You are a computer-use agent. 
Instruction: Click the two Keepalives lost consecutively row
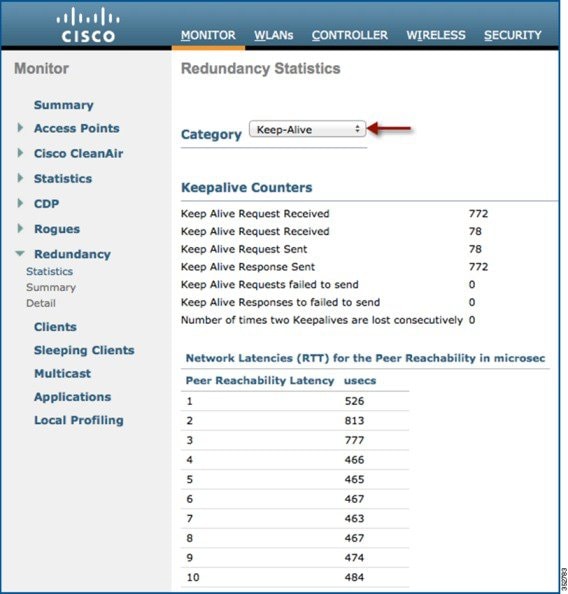328,320
